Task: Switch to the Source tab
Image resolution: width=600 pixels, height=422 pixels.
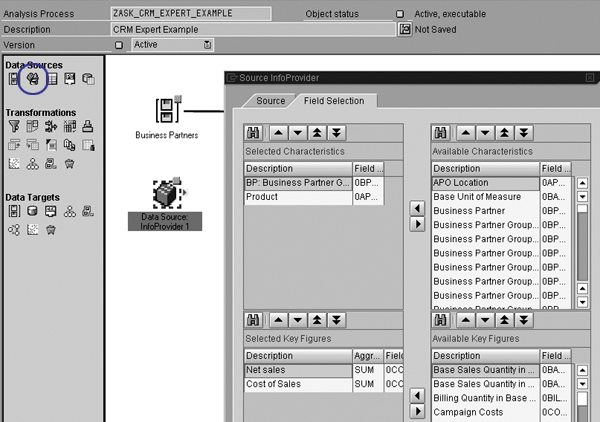Action: [x=270, y=101]
